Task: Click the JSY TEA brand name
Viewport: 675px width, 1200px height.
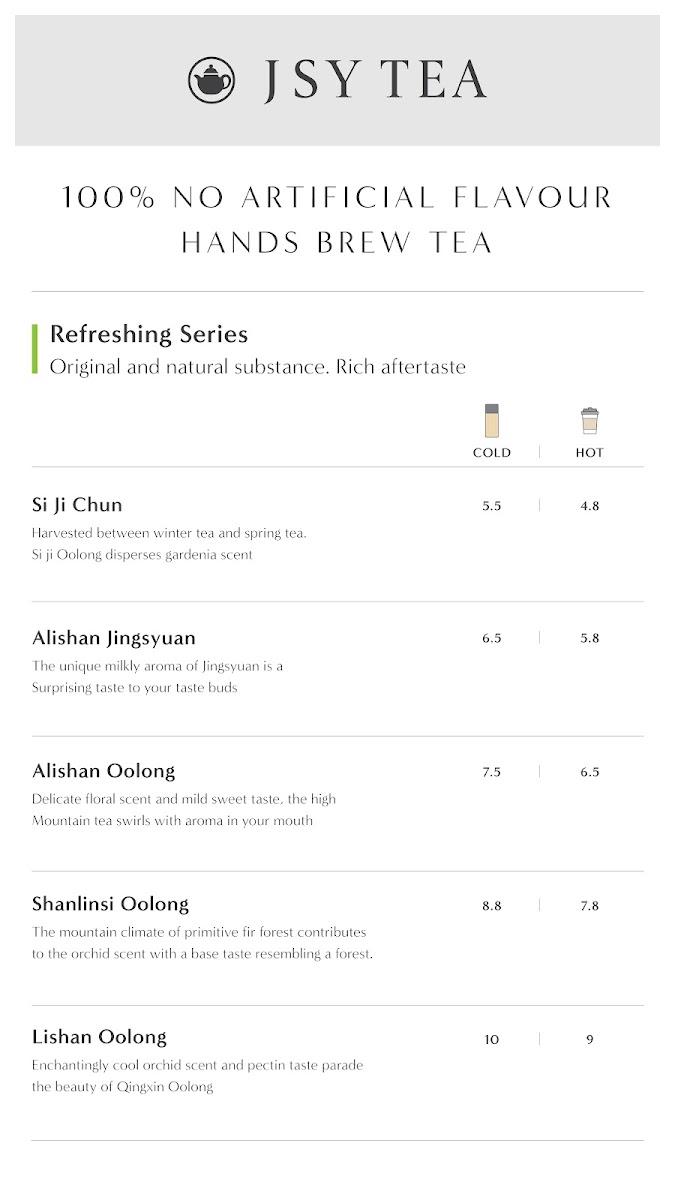Action: point(375,80)
